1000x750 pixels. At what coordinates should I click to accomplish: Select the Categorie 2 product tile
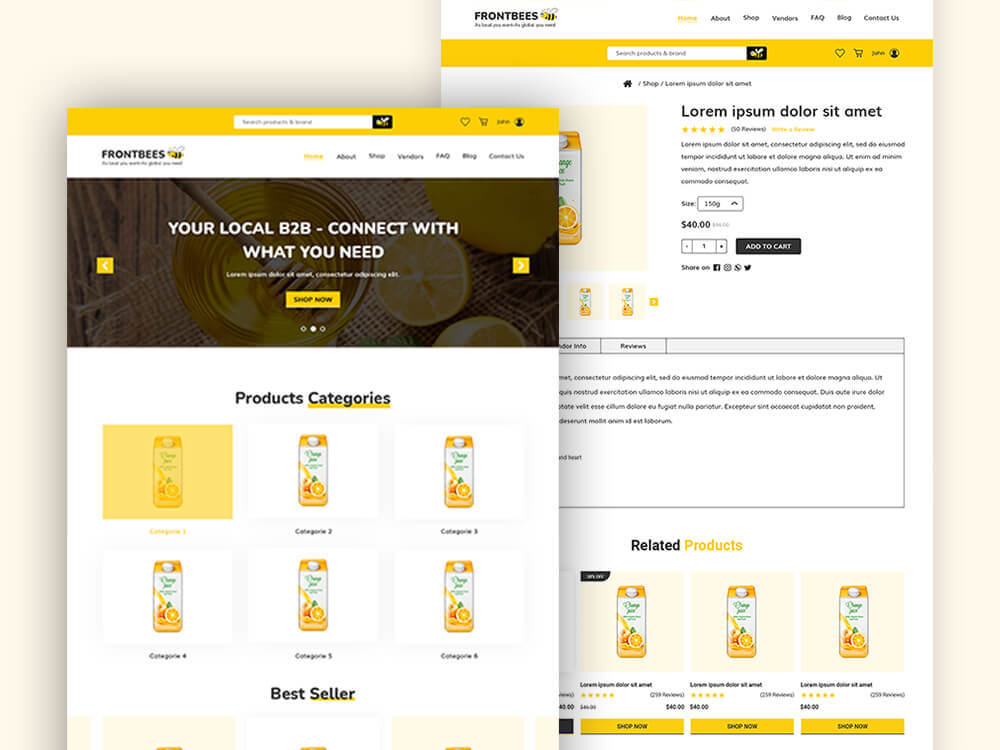pos(313,472)
